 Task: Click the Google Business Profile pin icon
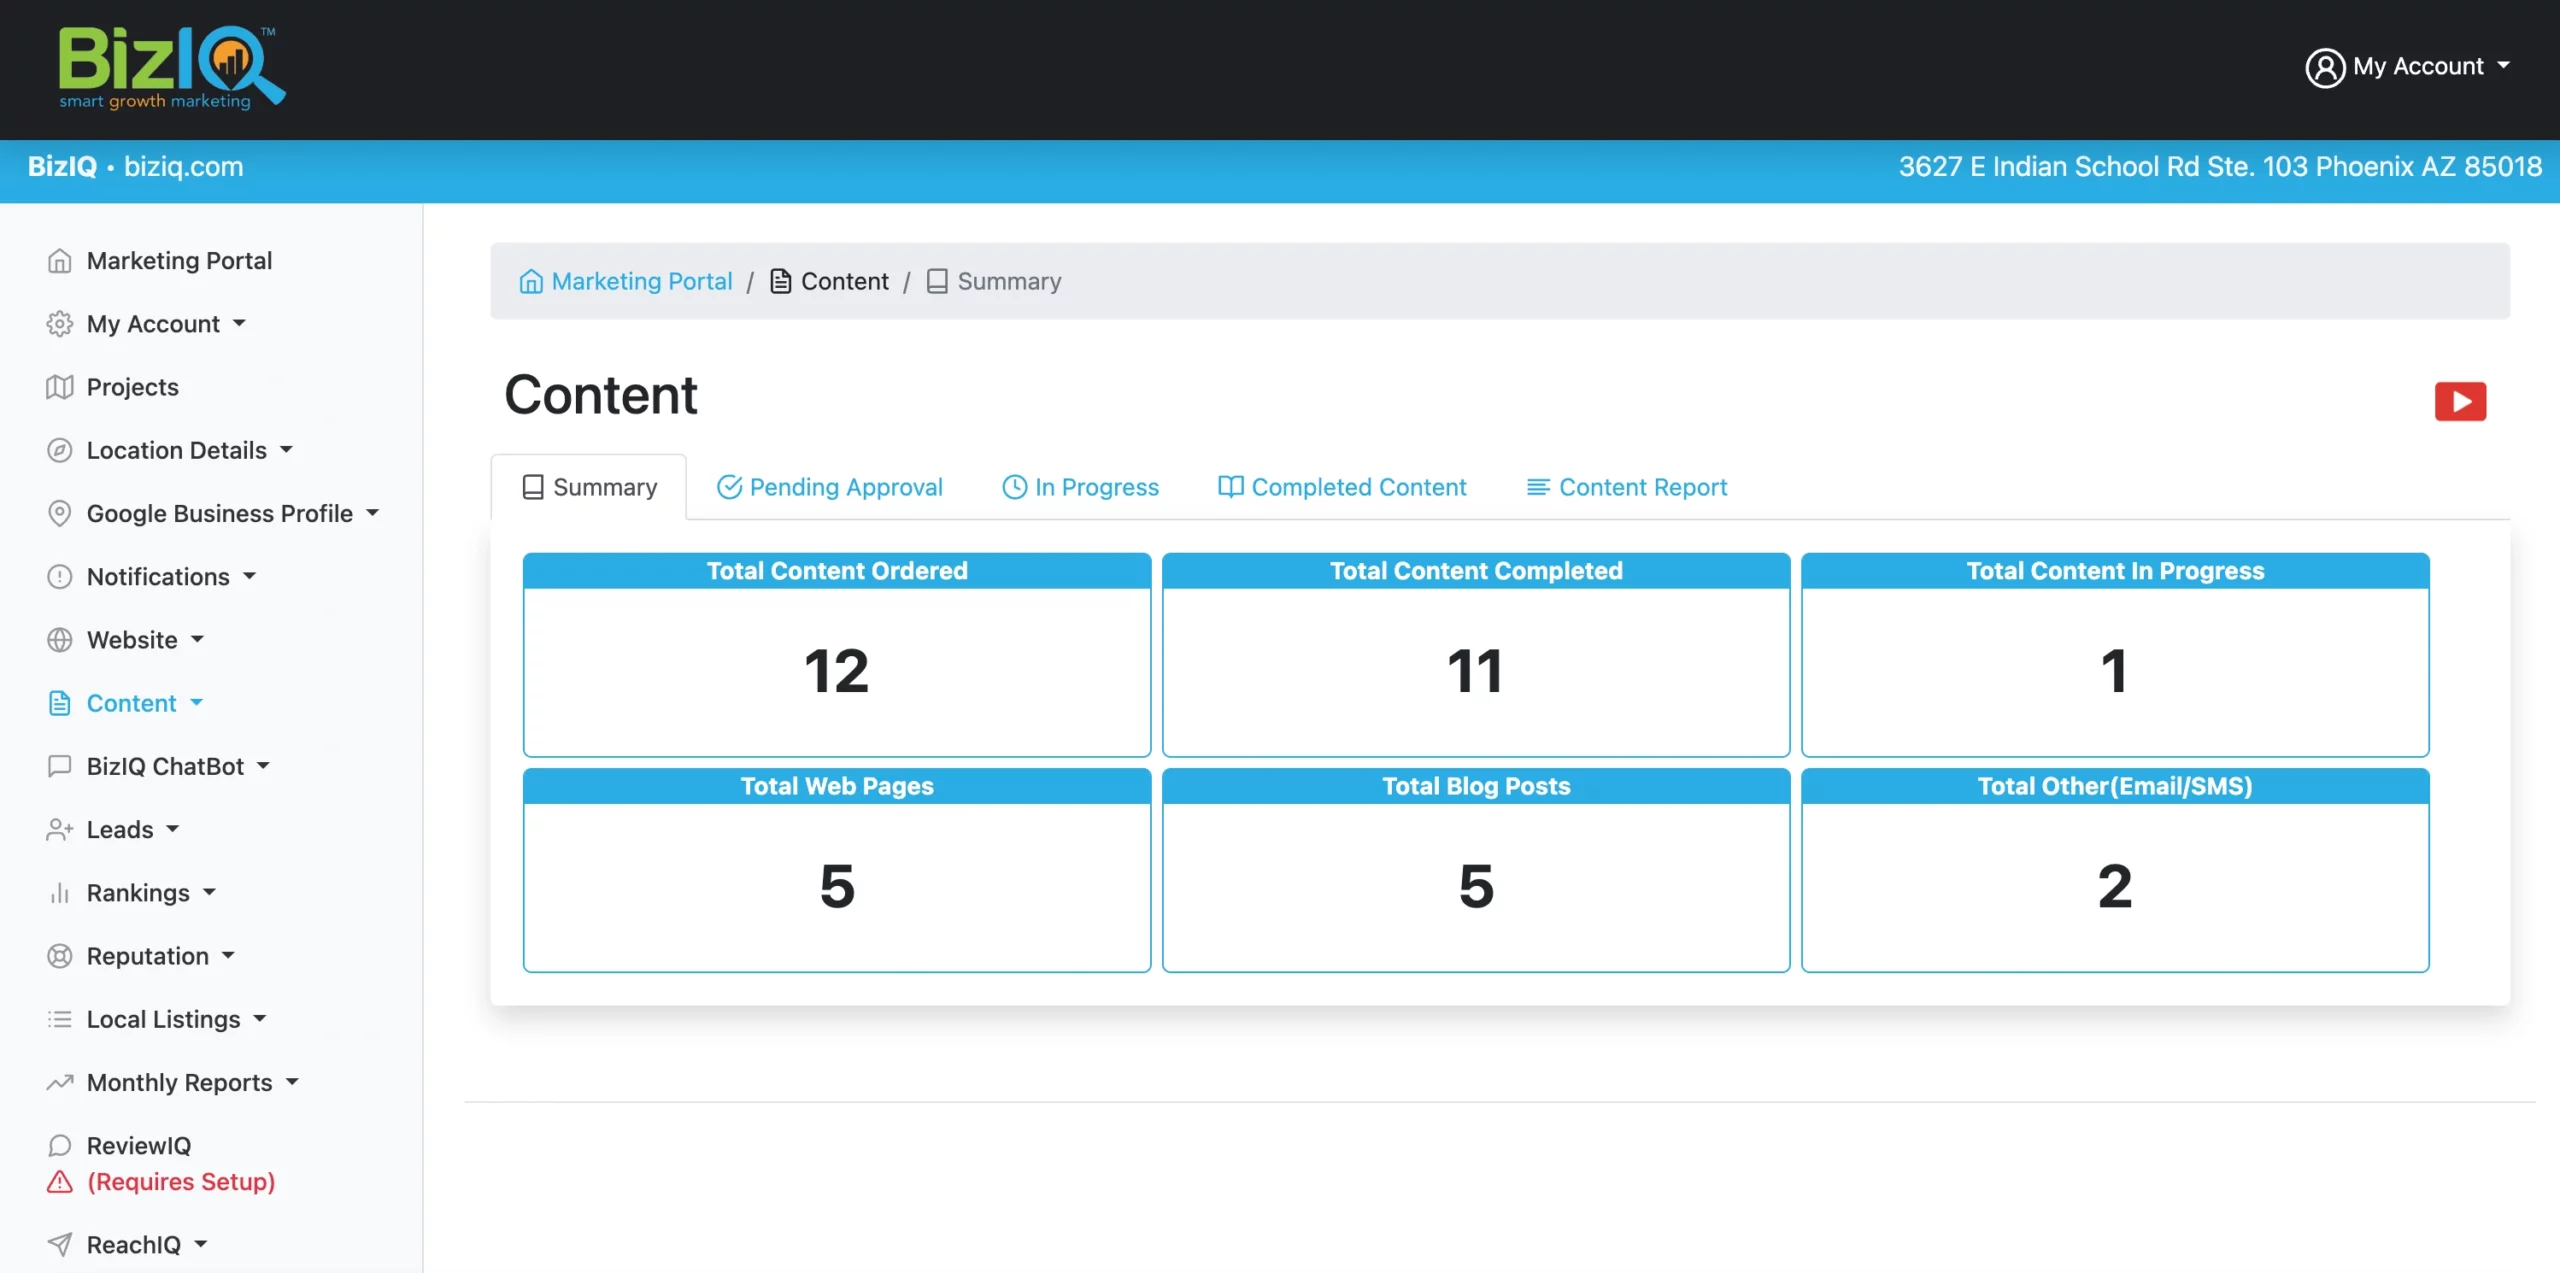pos(60,513)
